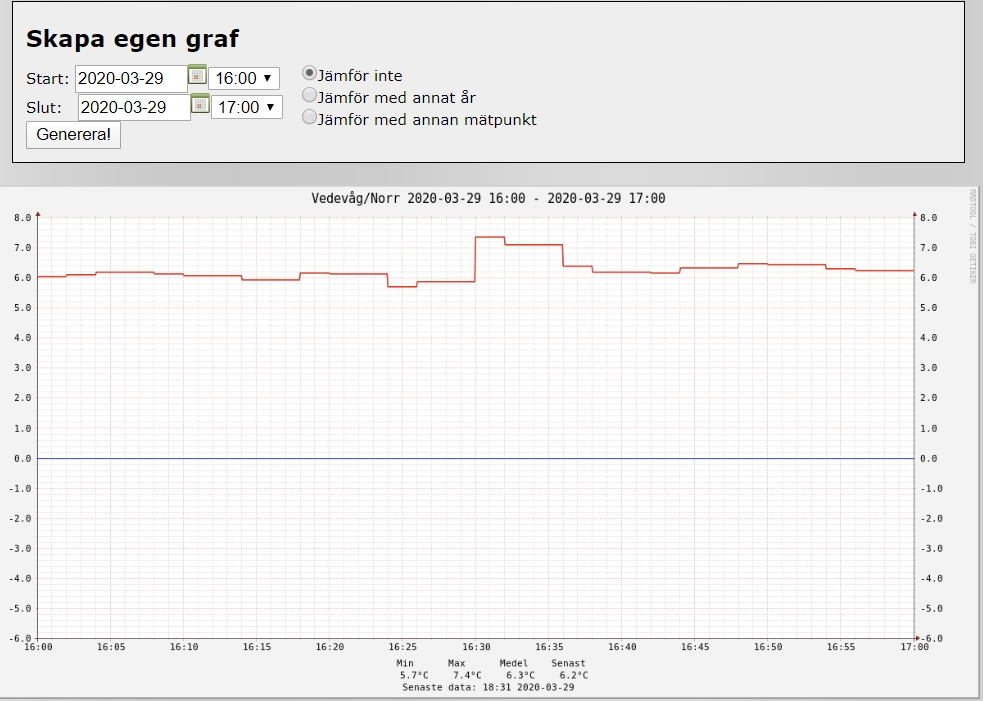Click the Vedevåg/Norr graph title
983x701 pixels.
click(x=488, y=198)
